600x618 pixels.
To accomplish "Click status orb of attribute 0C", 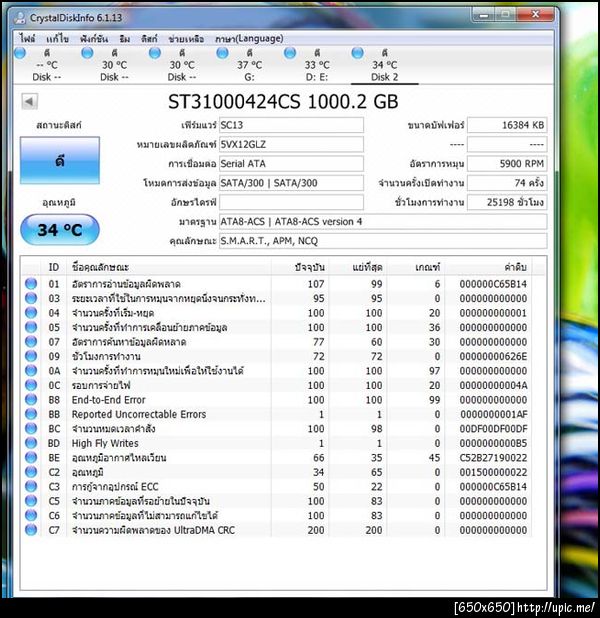I will pos(31,385).
